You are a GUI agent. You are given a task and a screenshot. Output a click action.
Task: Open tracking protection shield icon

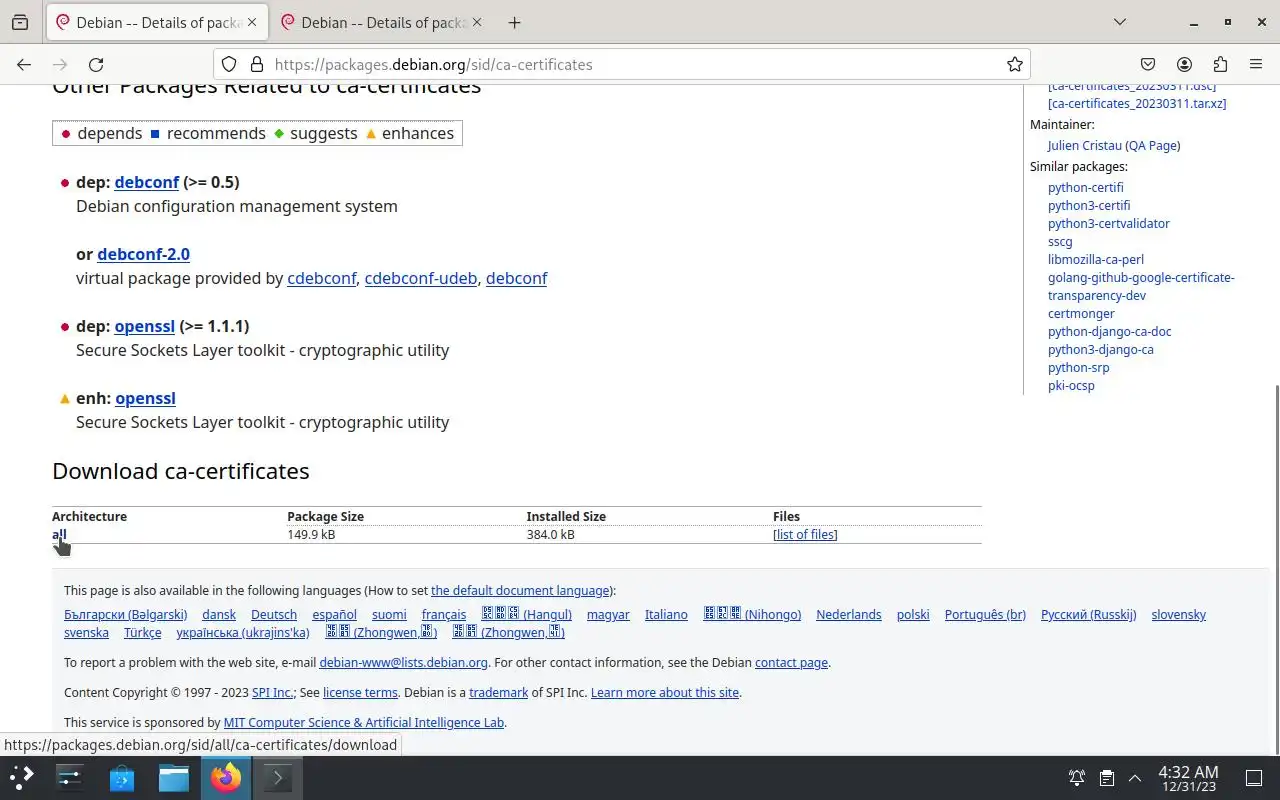point(229,64)
